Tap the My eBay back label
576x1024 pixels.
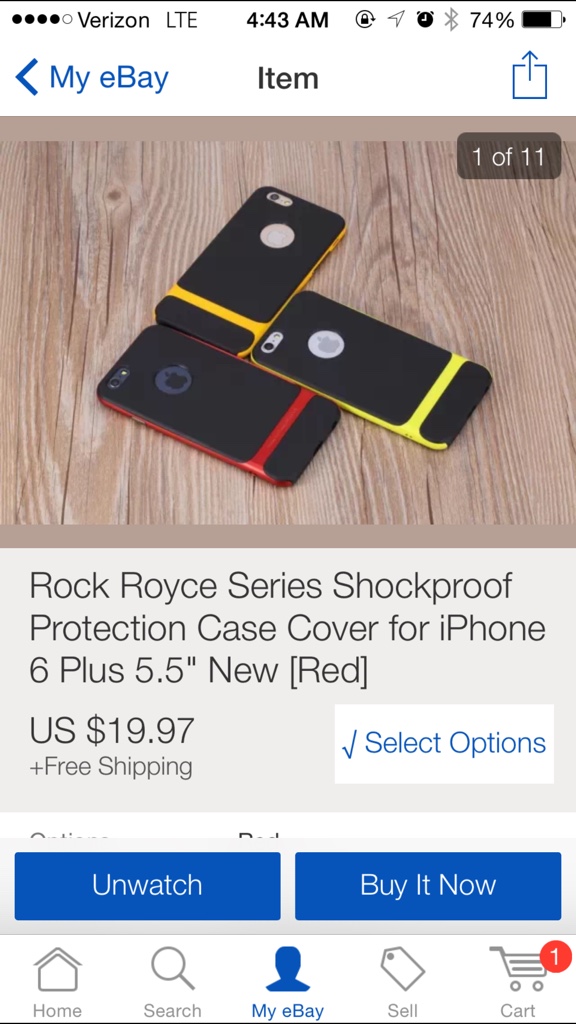[x=109, y=78]
